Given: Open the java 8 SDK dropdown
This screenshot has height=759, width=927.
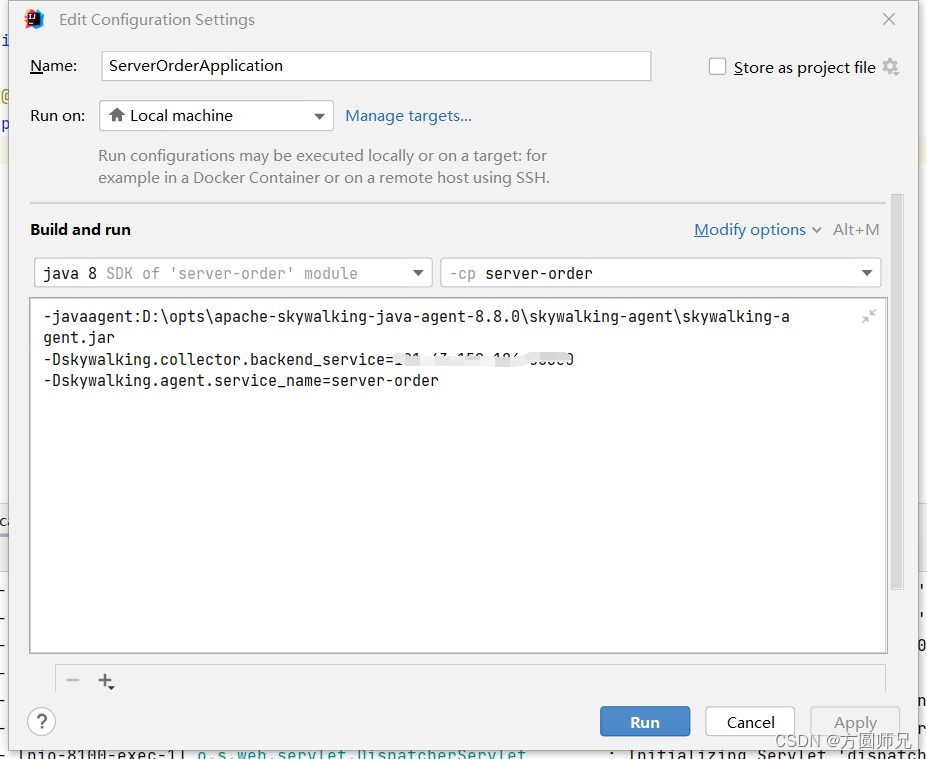Looking at the screenshot, I should 233,273.
